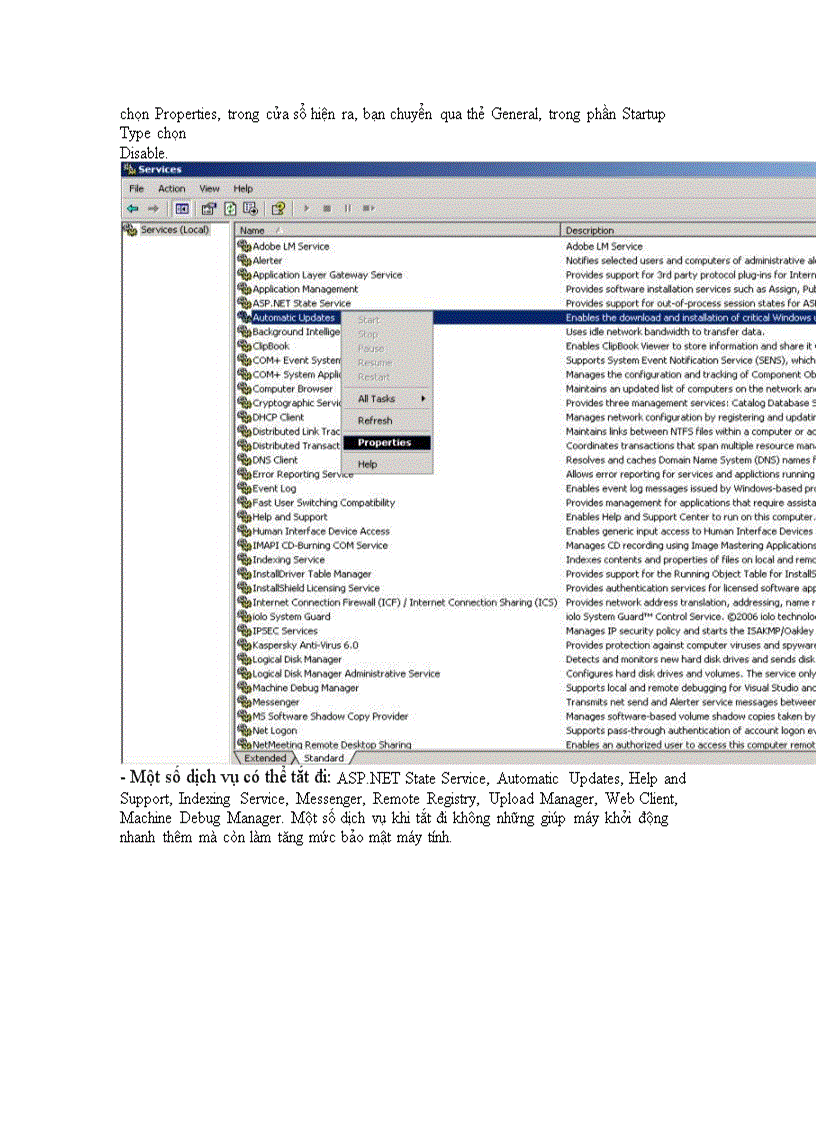Viewport: 816px width, 1123px height.
Task: Expand the All Tasks submenu
Action: click(x=386, y=399)
